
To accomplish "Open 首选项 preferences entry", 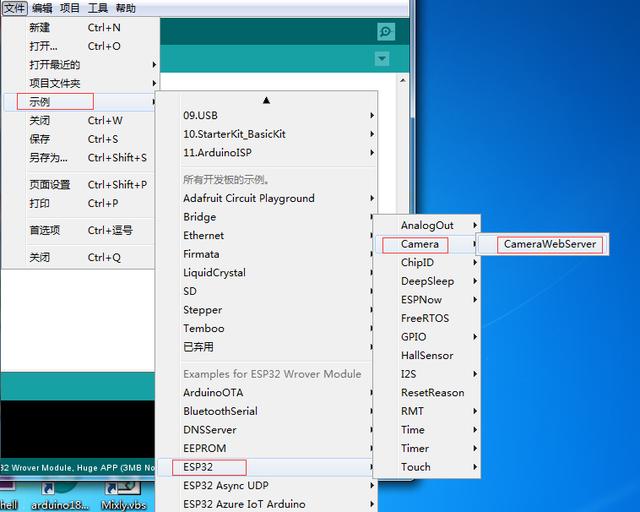I will [x=80, y=230].
